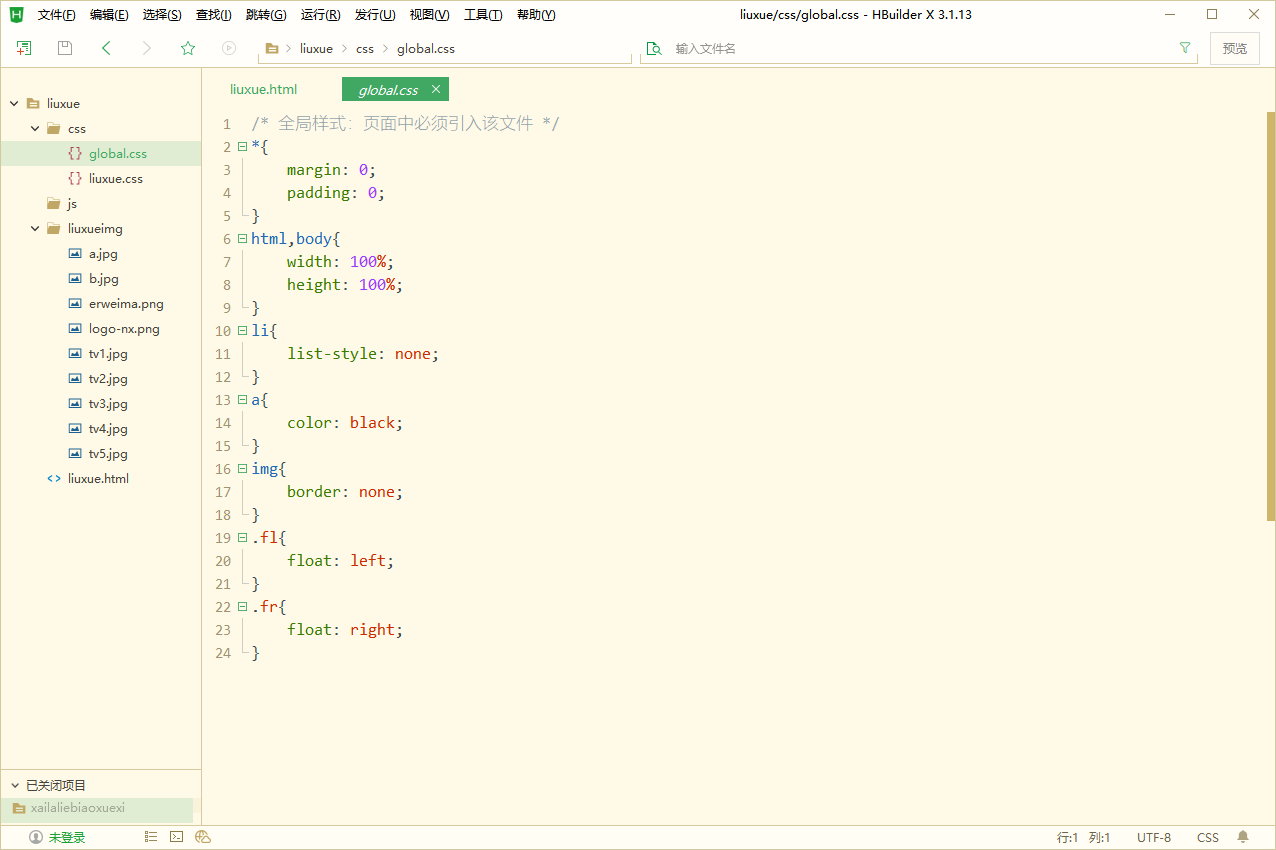Click the image icon beside erweima.png
Viewport: 1276px width, 850px height.
(x=75, y=304)
